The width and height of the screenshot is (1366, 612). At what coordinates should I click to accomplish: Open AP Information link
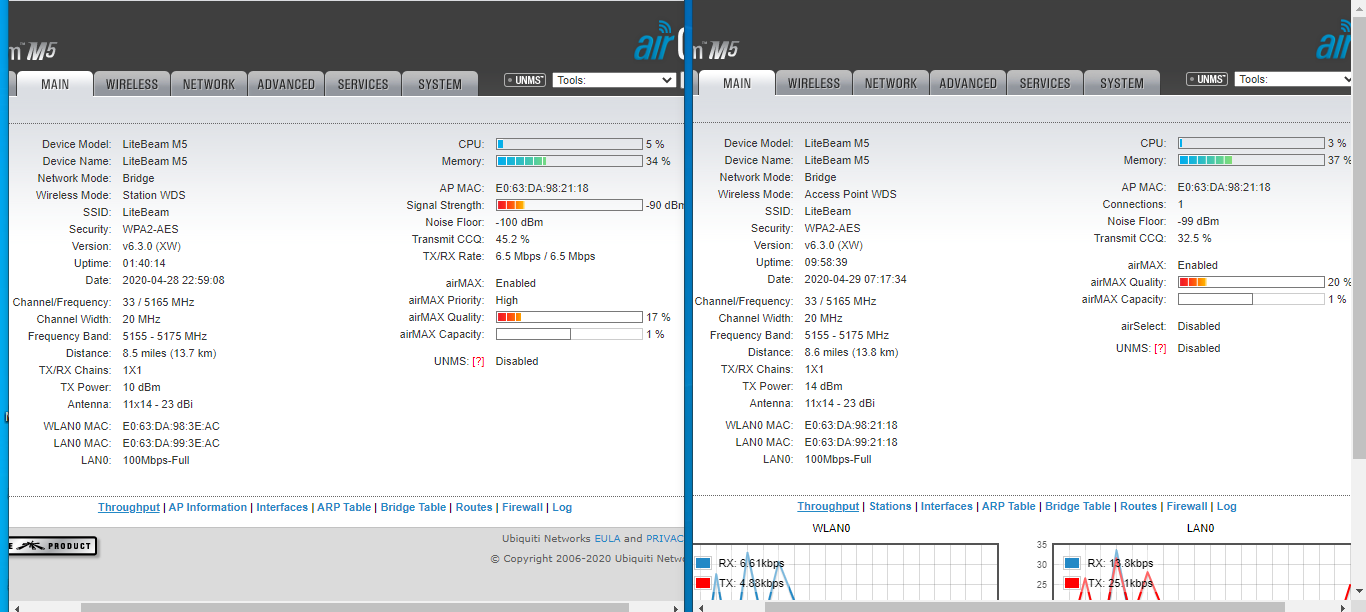tap(208, 507)
